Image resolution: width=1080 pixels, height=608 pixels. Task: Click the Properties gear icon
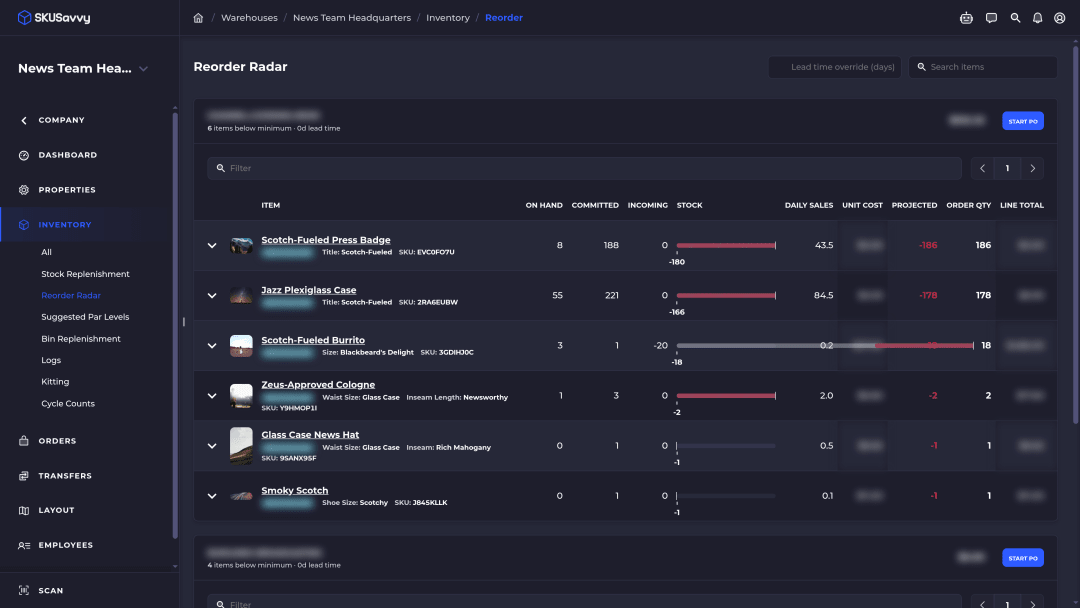point(24,190)
